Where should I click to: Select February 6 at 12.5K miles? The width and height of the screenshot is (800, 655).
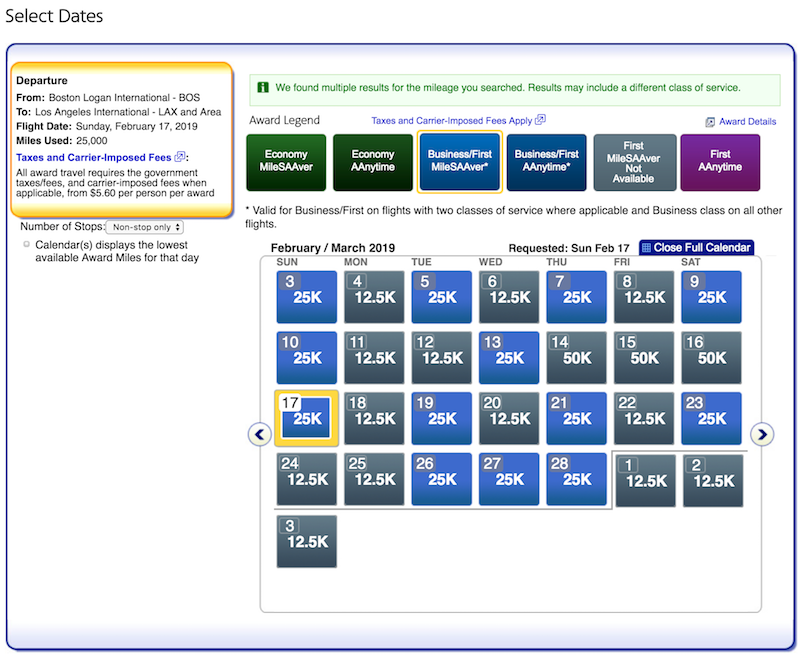click(x=509, y=297)
